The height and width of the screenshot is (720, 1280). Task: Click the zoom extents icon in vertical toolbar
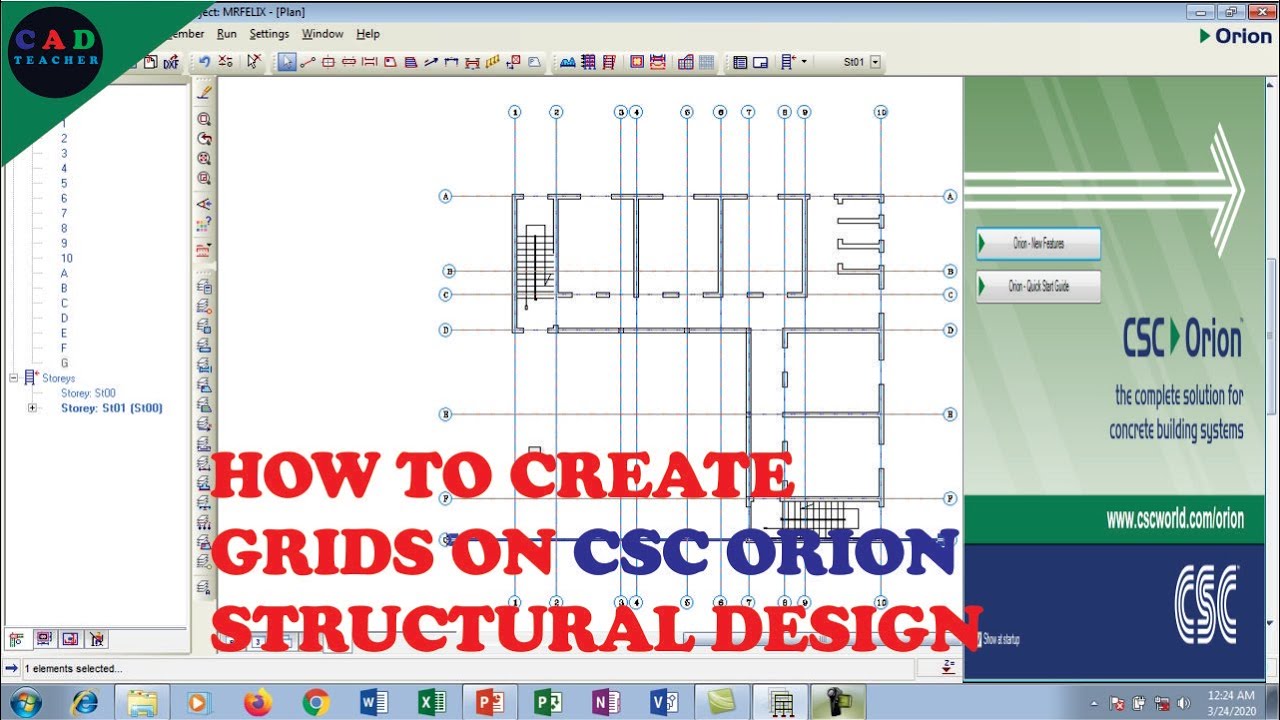[204, 159]
